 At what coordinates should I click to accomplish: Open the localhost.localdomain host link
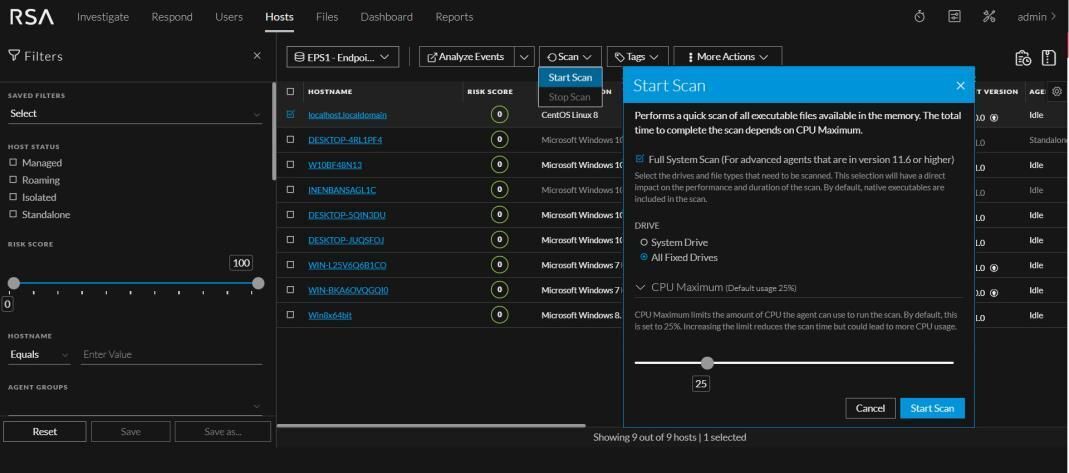click(x=347, y=115)
